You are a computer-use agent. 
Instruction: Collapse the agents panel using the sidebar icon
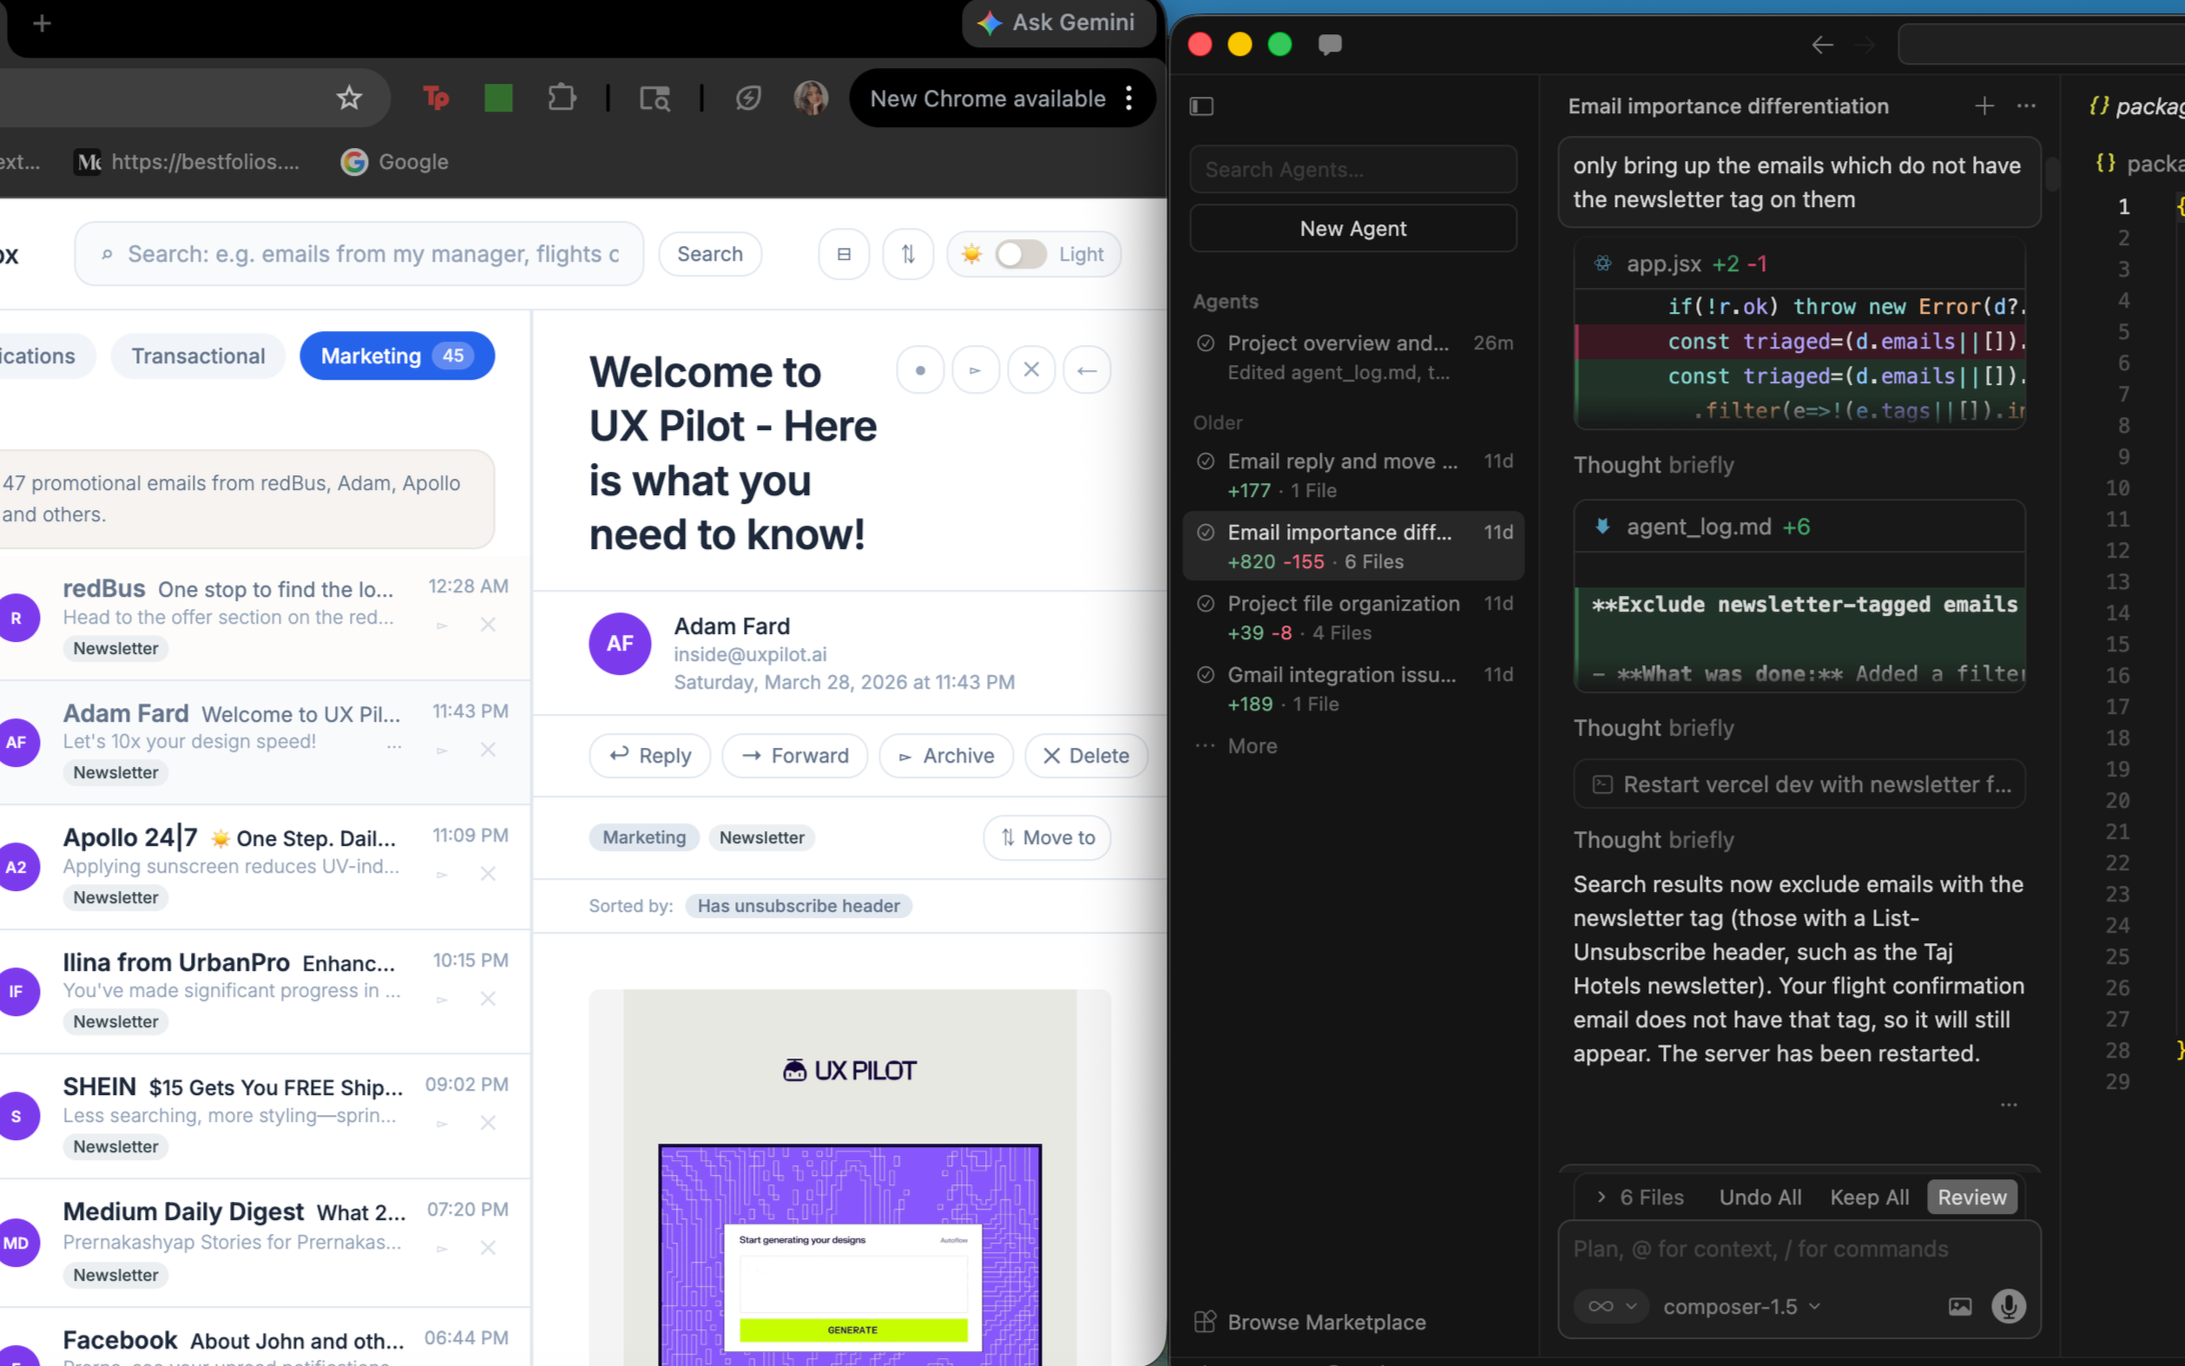click(x=1201, y=106)
